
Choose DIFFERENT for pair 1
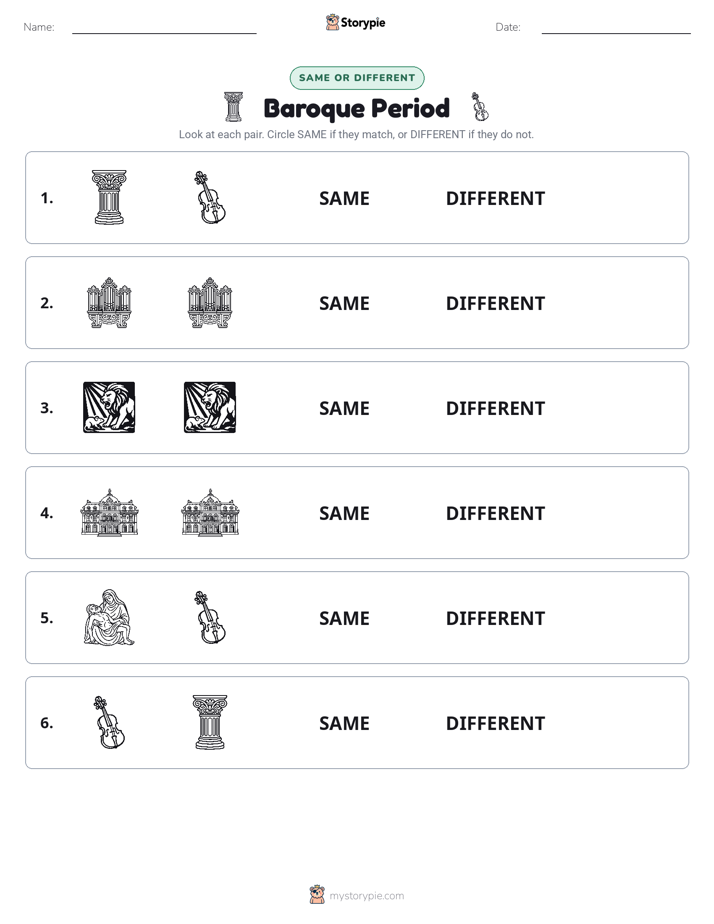(x=495, y=199)
